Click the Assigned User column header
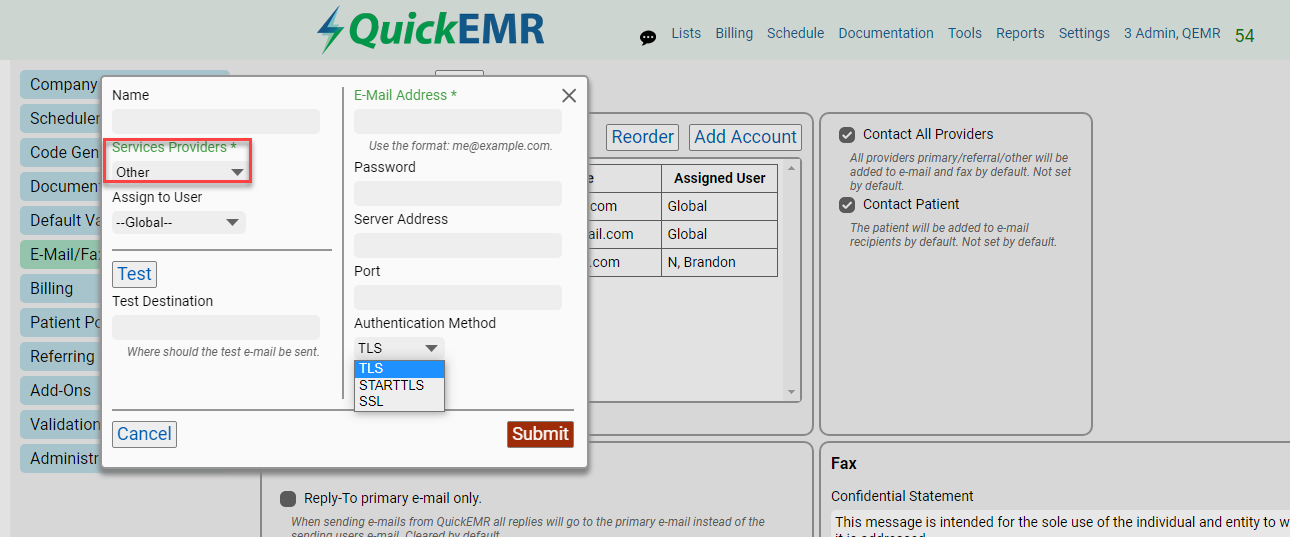The height and width of the screenshot is (537, 1290). pyautogui.click(x=719, y=179)
